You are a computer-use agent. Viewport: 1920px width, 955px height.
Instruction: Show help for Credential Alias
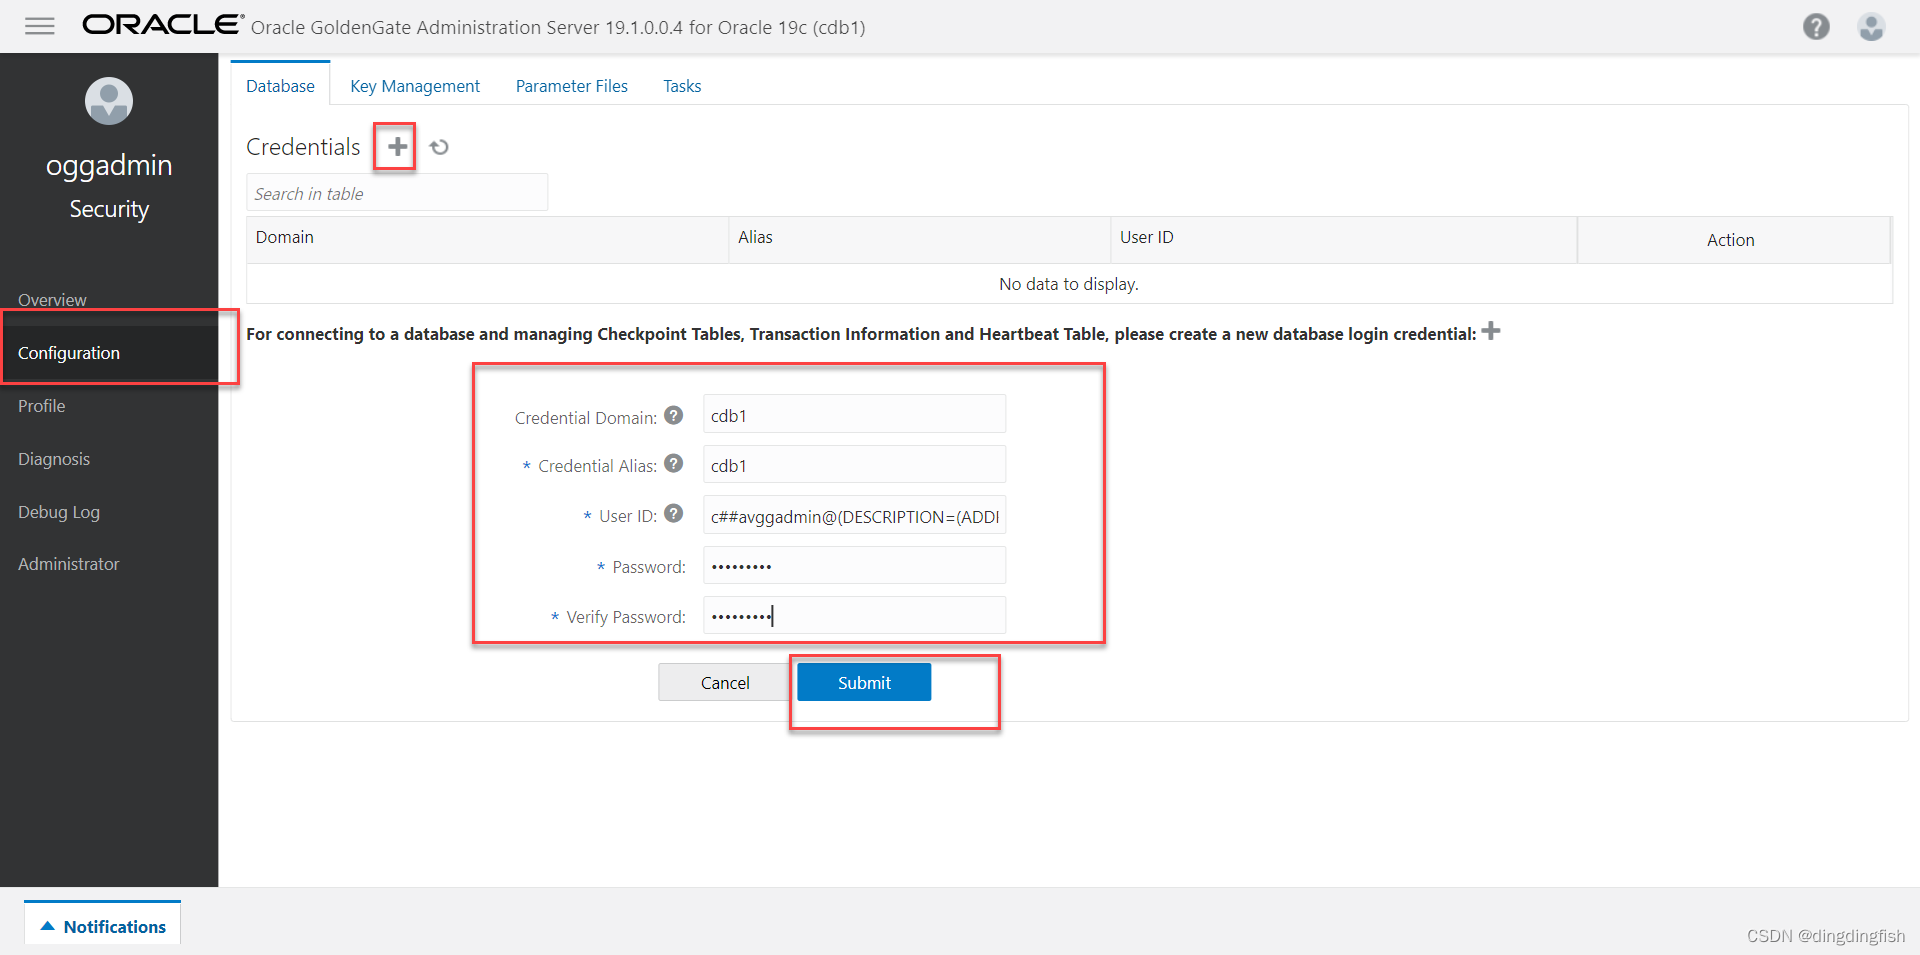click(x=674, y=463)
